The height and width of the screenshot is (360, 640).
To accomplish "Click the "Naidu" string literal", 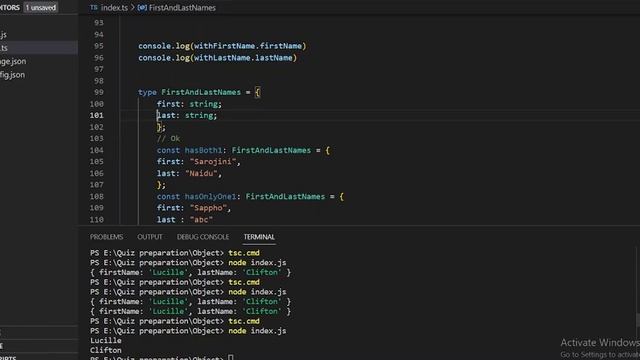I will [201, 173].
